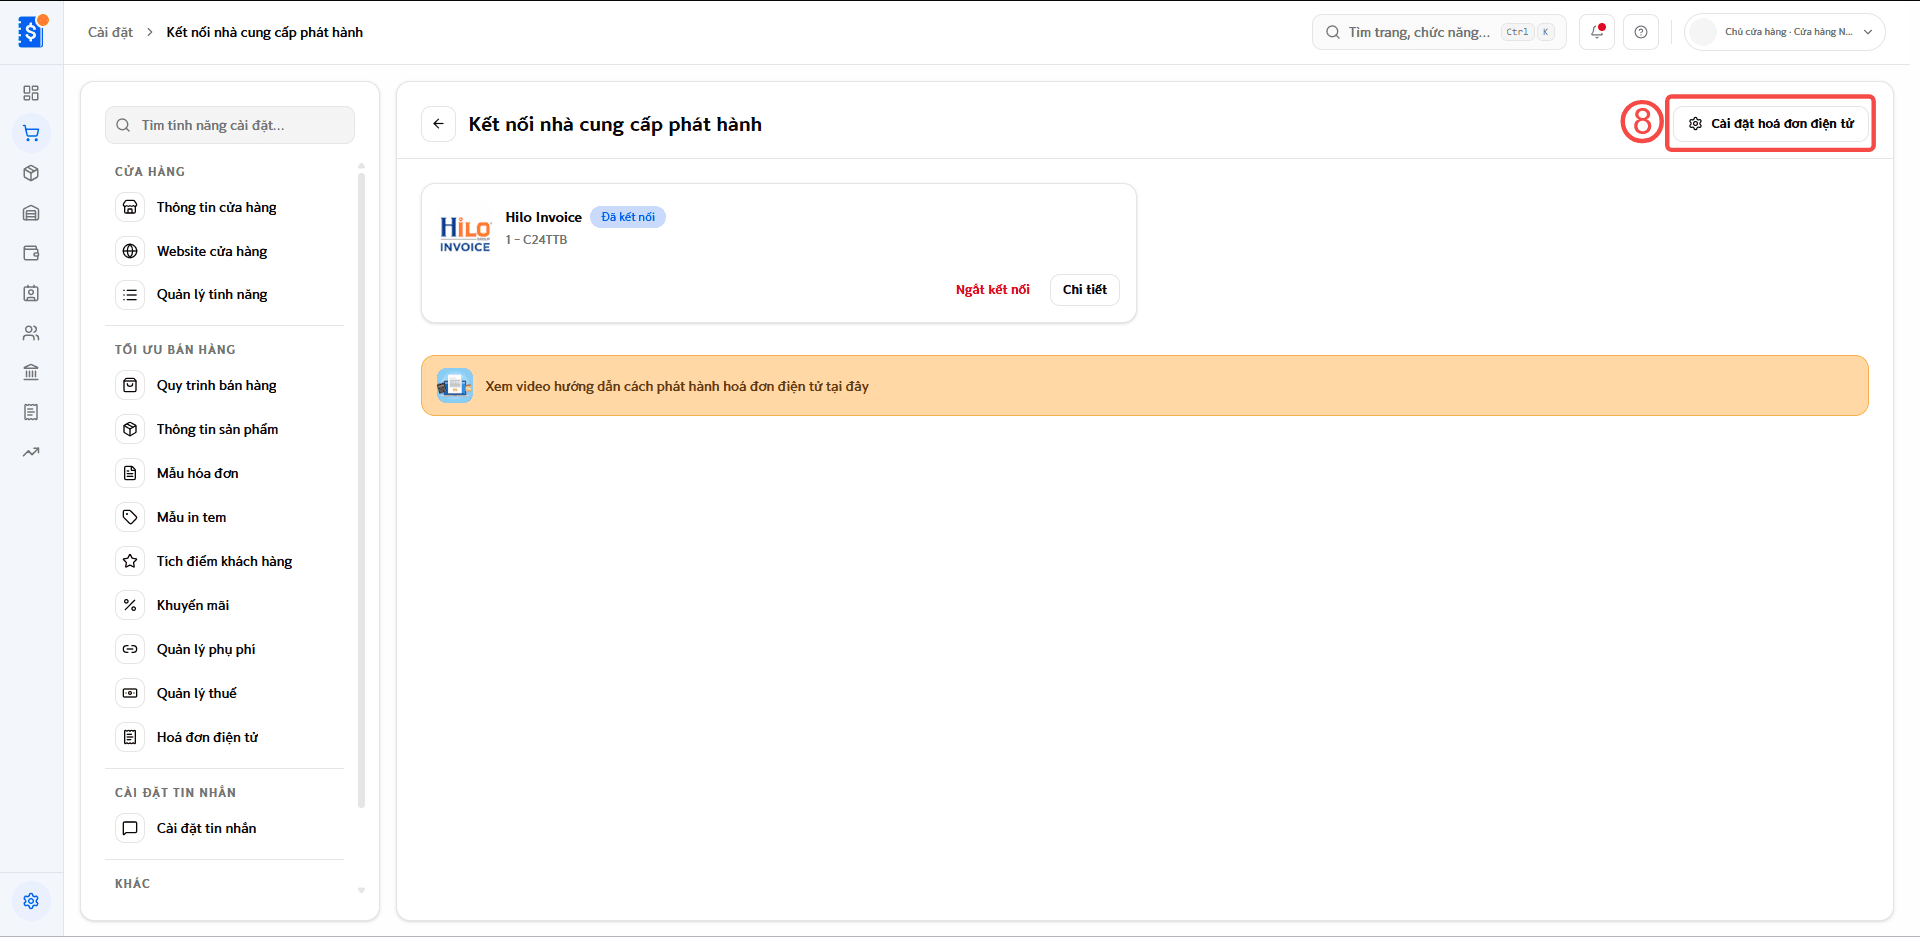Open the invoice document icon in sidebar
Image resolution: width=1920 pixels, height=937 pixels.
click(31, 412)
